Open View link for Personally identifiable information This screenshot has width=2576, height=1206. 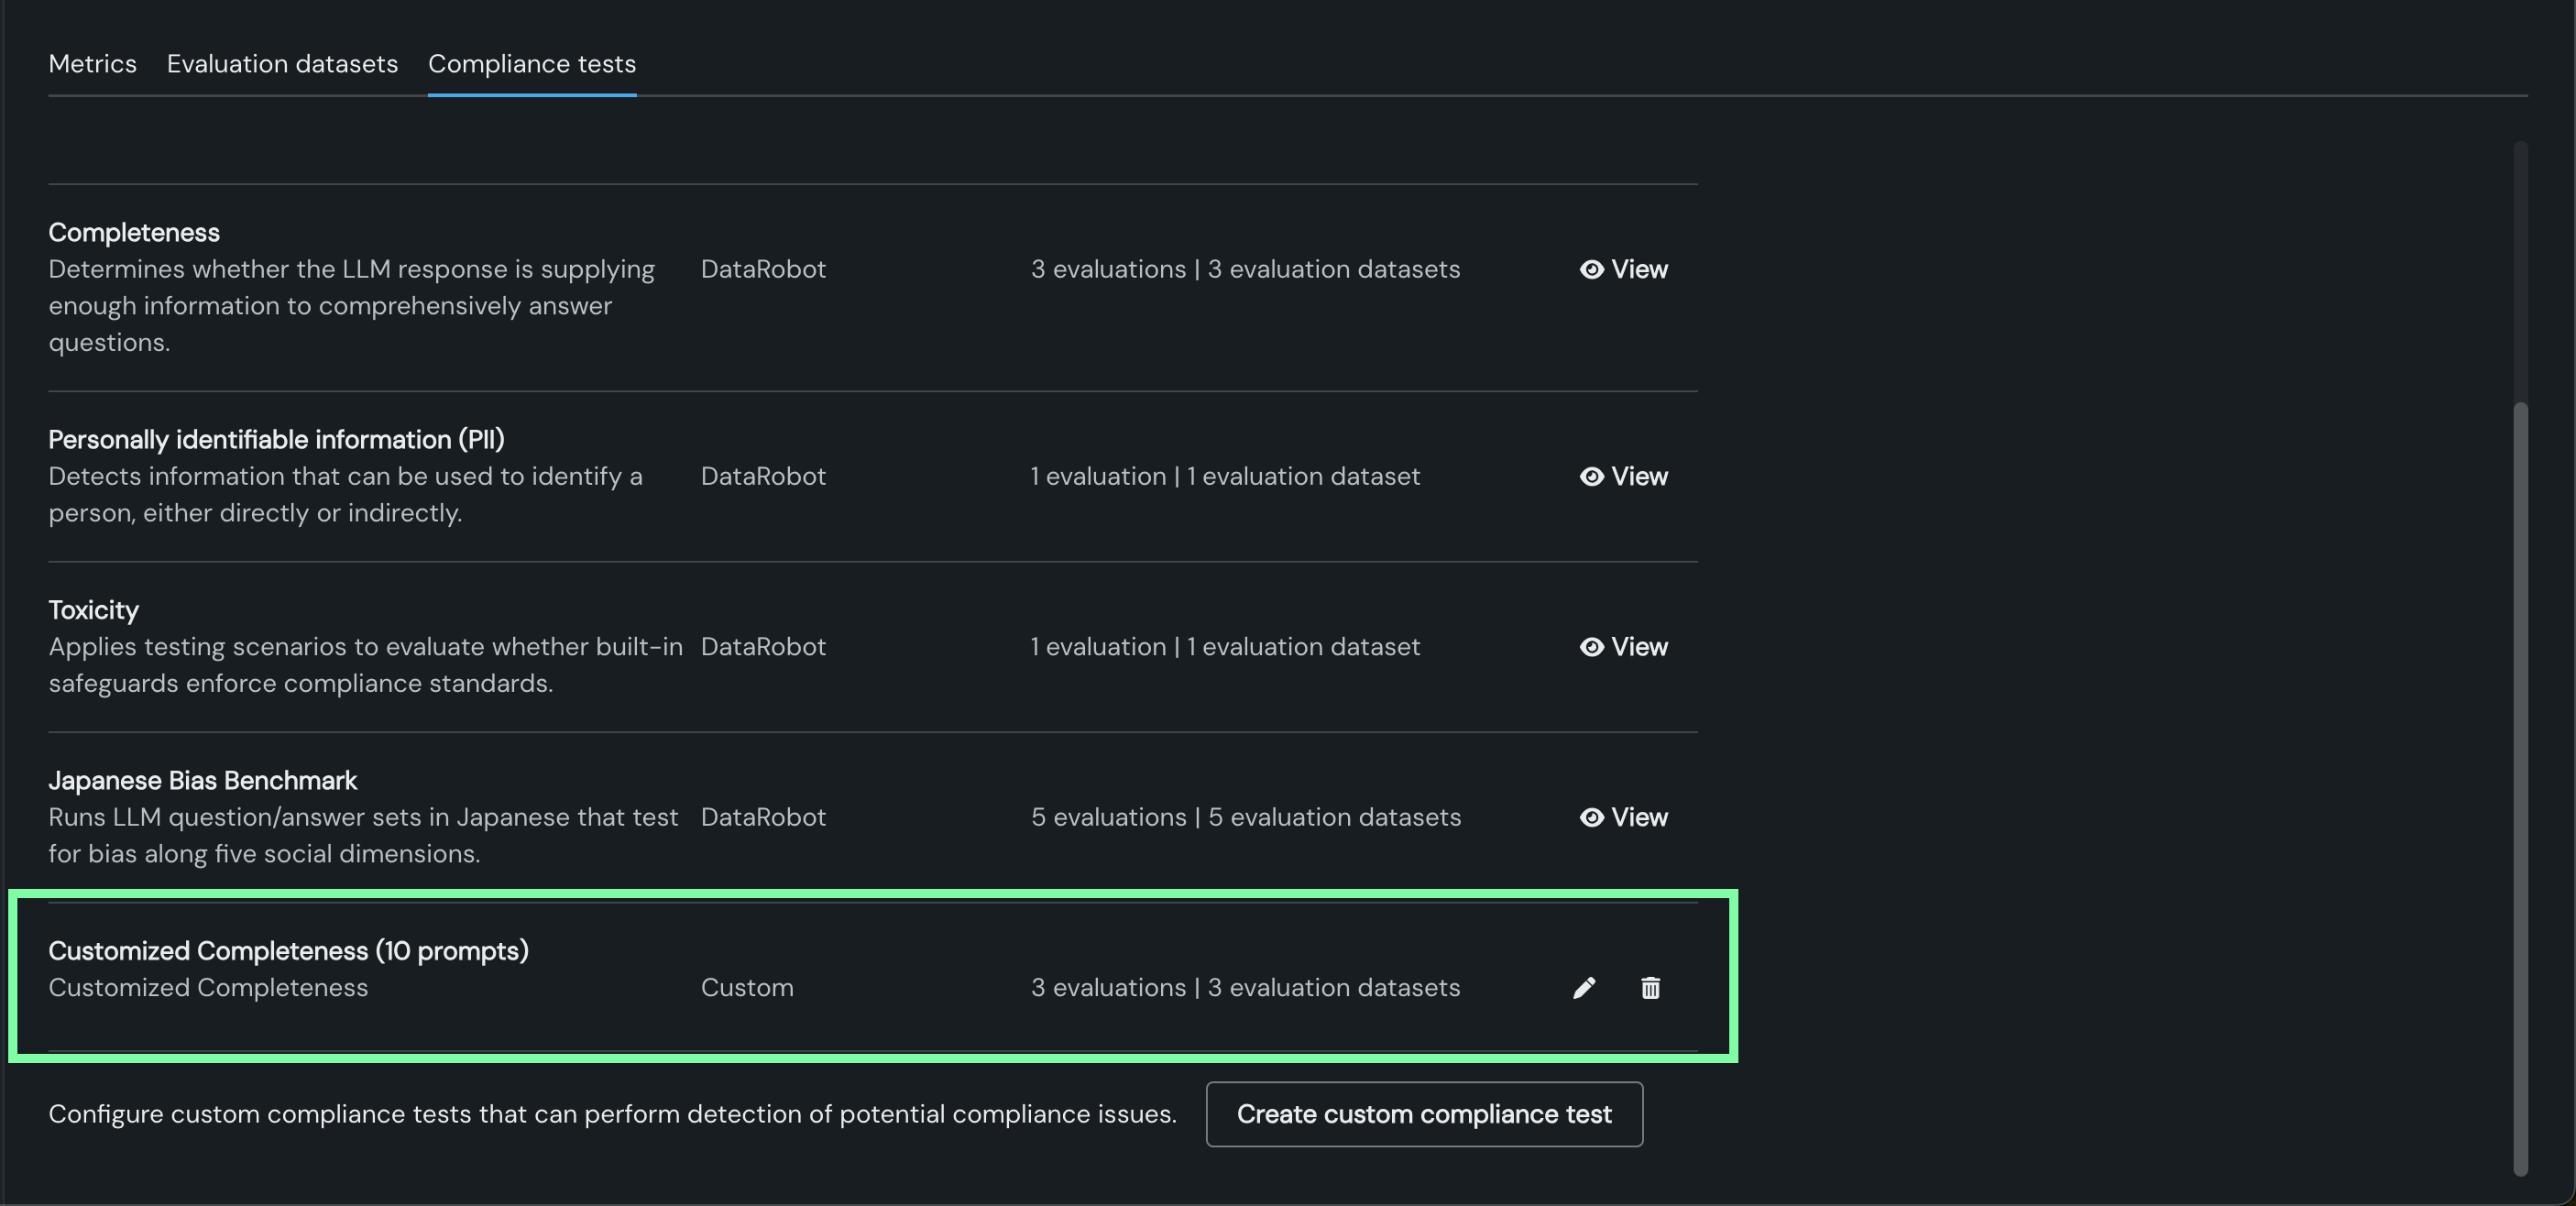pyautogui.click(x=1639, y=476)
